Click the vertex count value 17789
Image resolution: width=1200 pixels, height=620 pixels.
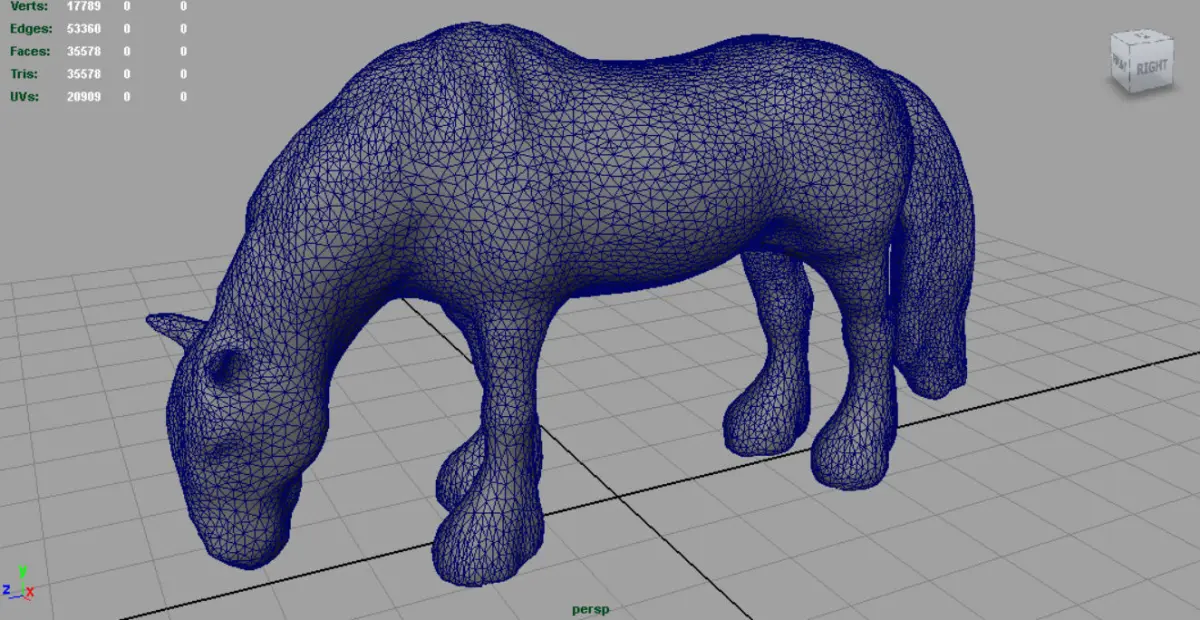pyautogui.click(x=83, y=7)
